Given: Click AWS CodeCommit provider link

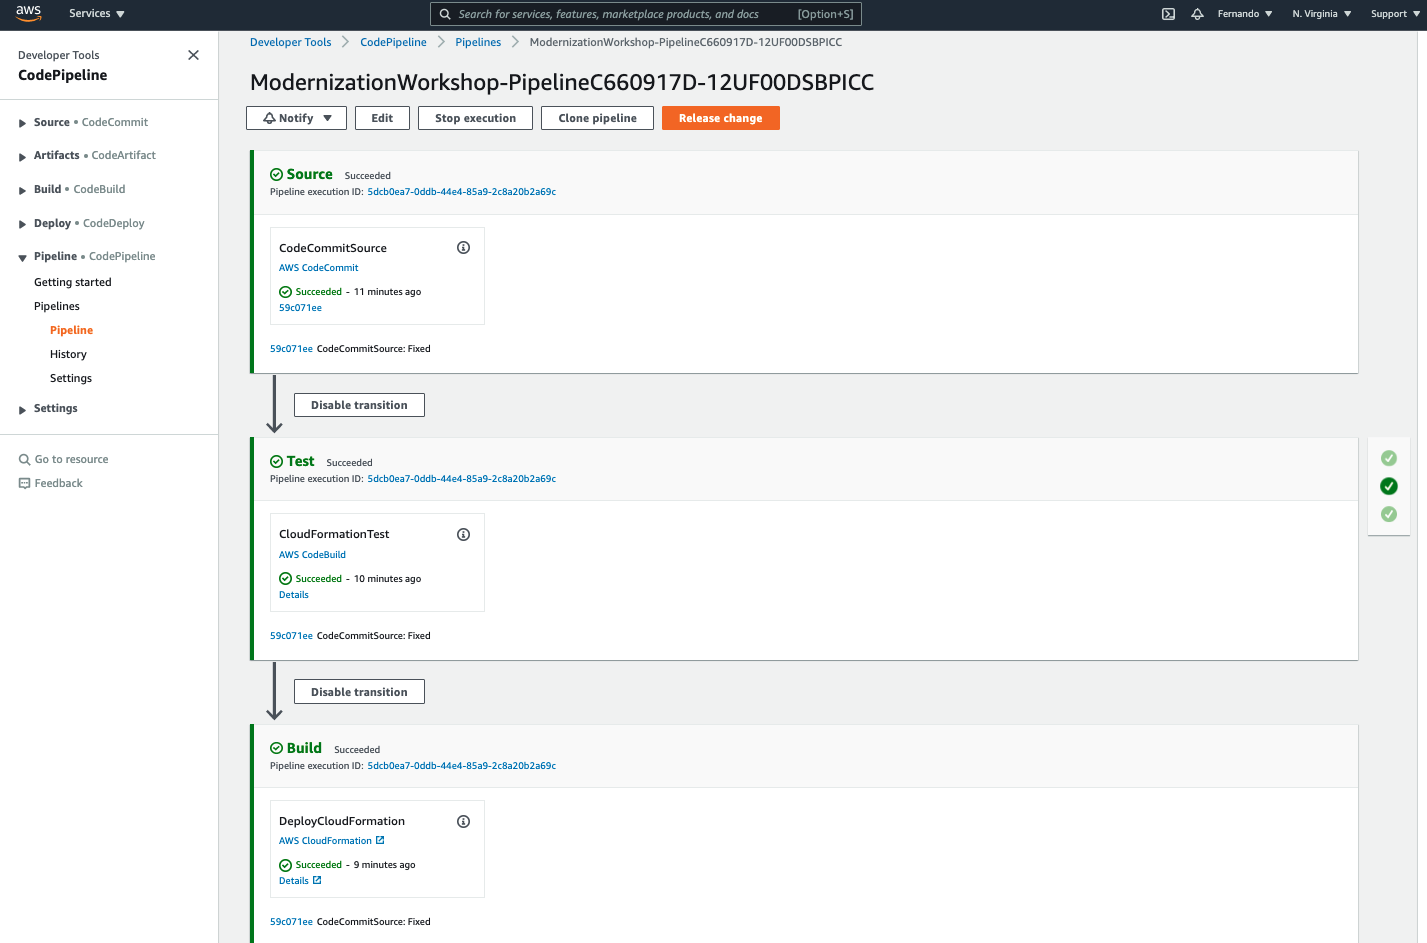Looking at the screenshot, I should [318, 268].
